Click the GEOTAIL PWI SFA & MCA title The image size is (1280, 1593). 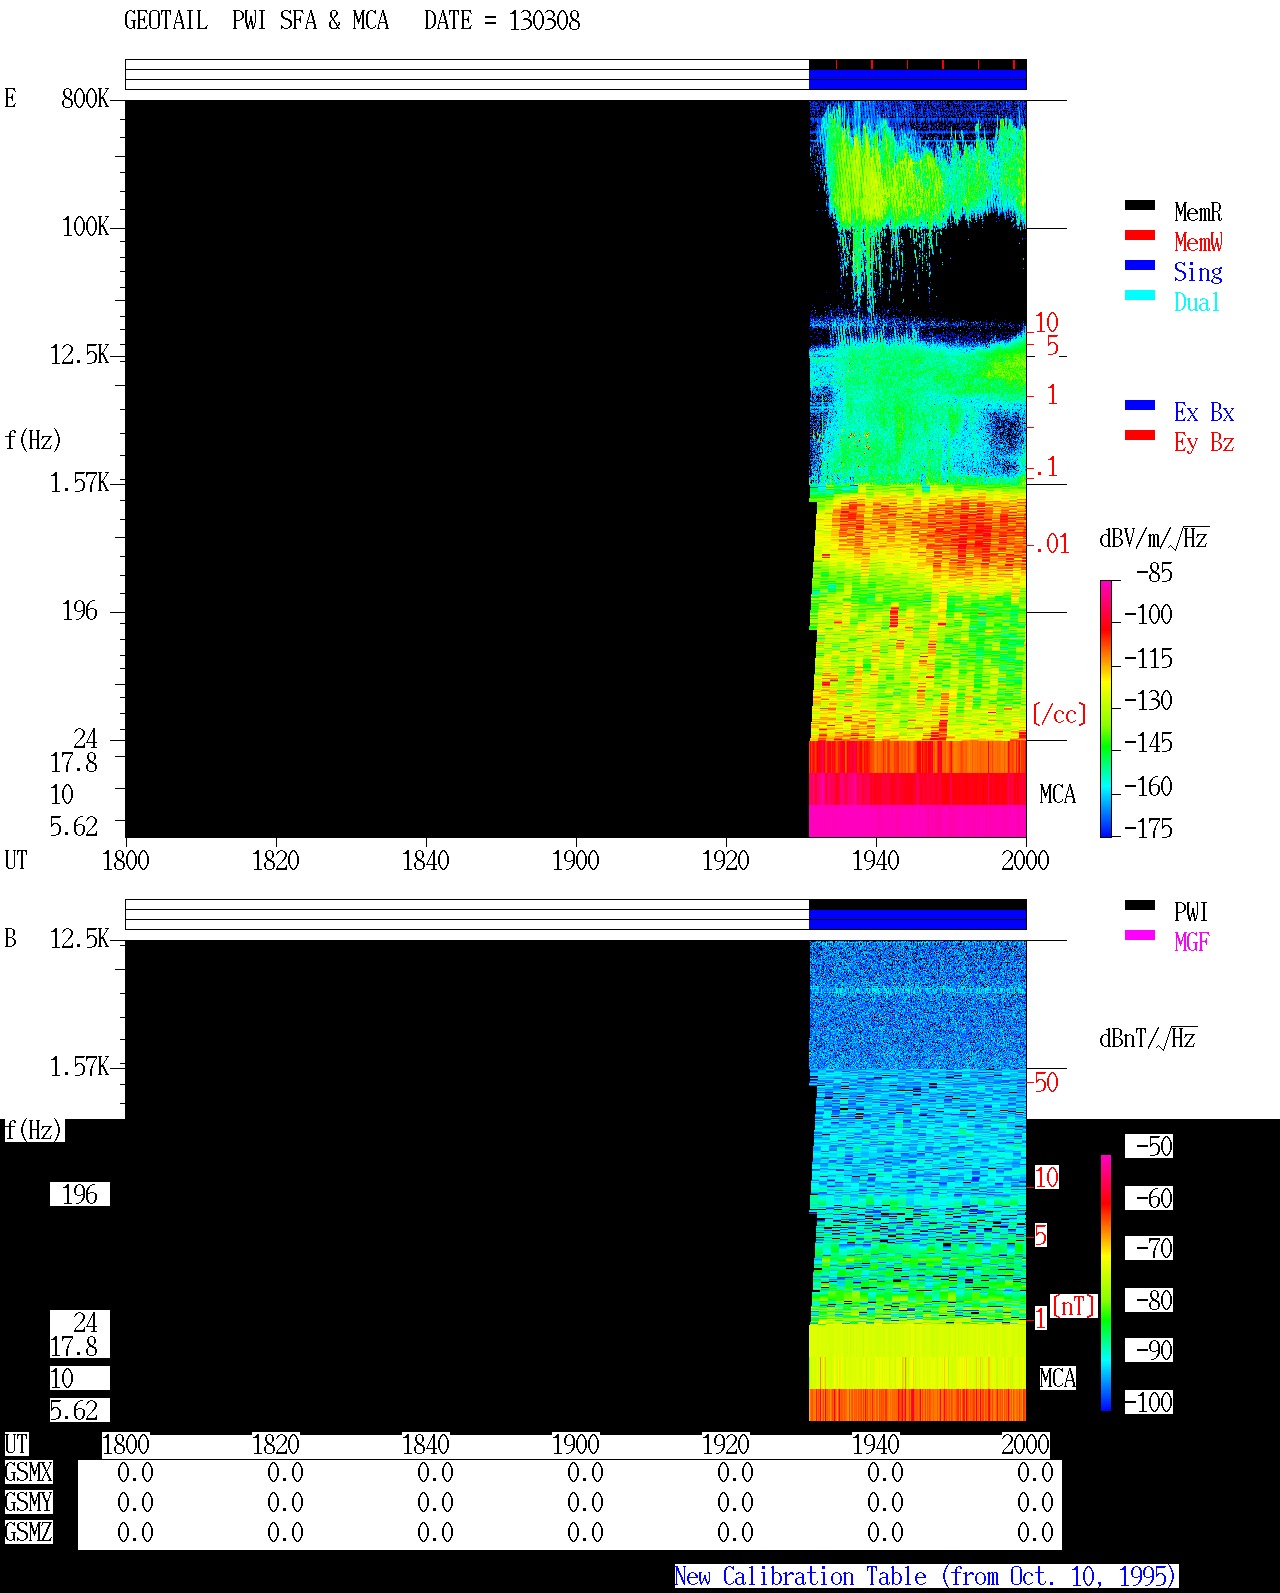tap(256, 21)
